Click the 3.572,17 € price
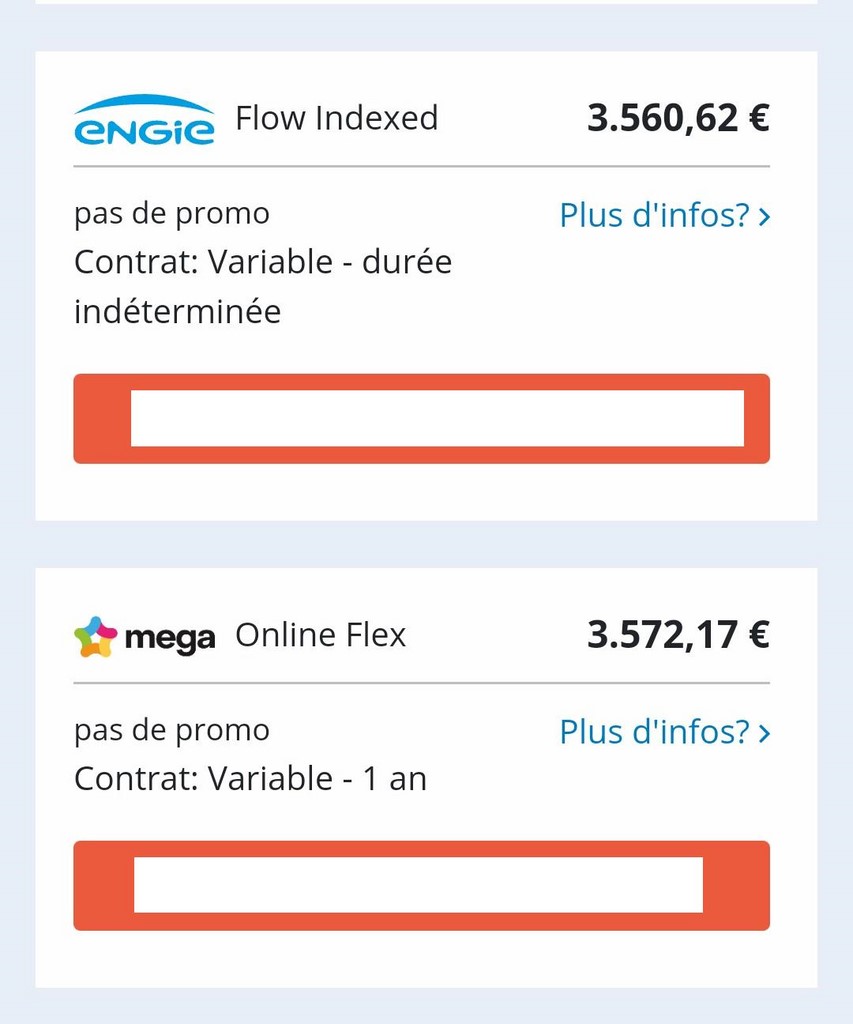Image resolution: width=853 pixels, height=1024 pixels. pos(678,635)
